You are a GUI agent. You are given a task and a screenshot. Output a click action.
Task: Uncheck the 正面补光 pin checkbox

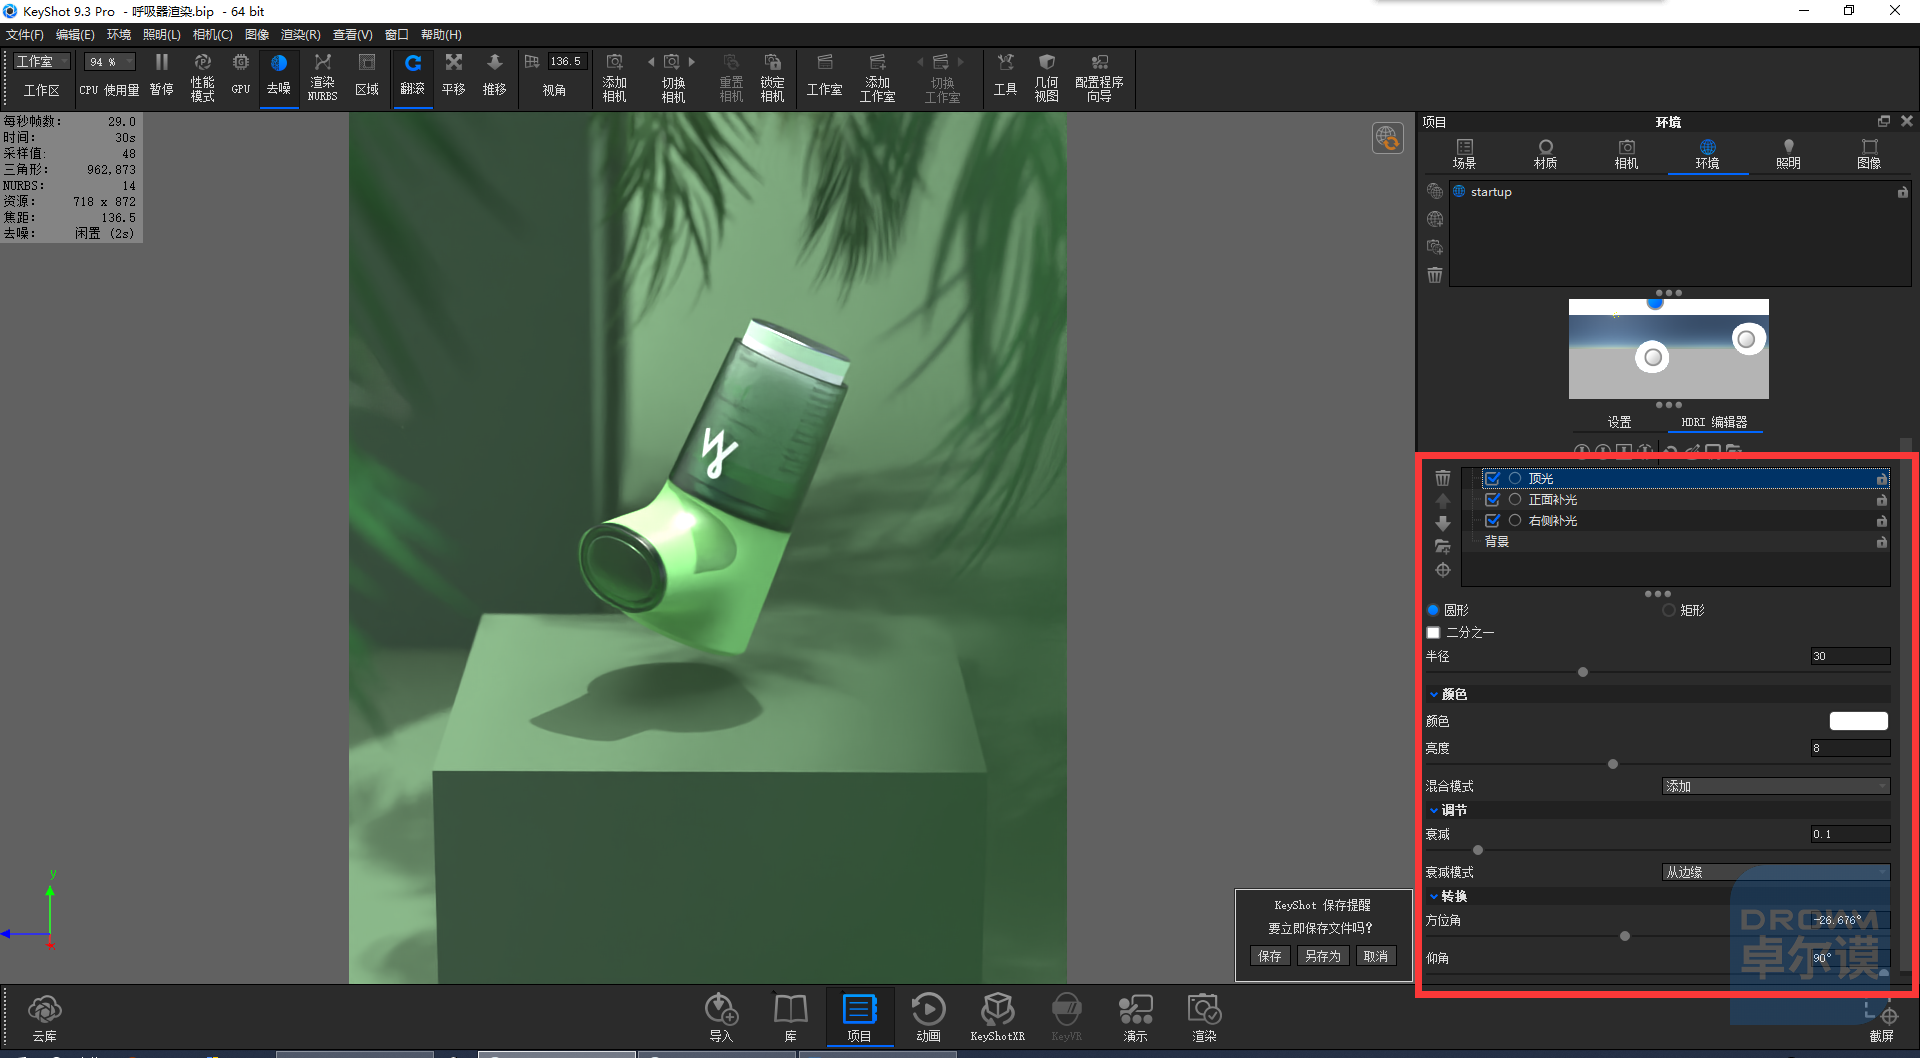[x=1492, y=500]
